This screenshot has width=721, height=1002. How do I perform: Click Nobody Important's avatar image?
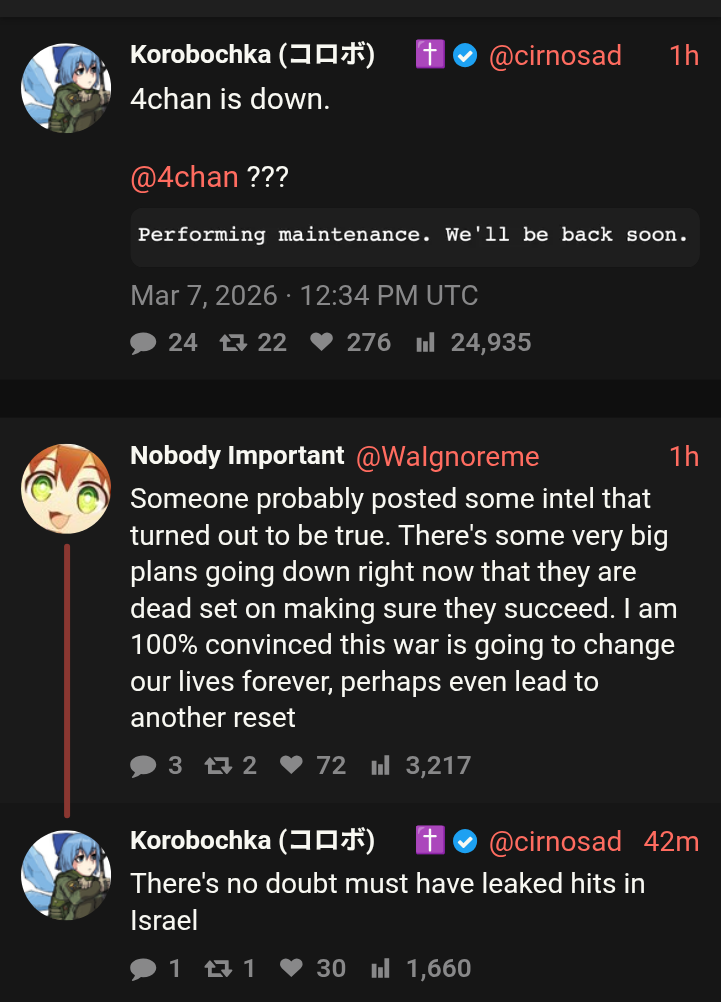point(66,489)
